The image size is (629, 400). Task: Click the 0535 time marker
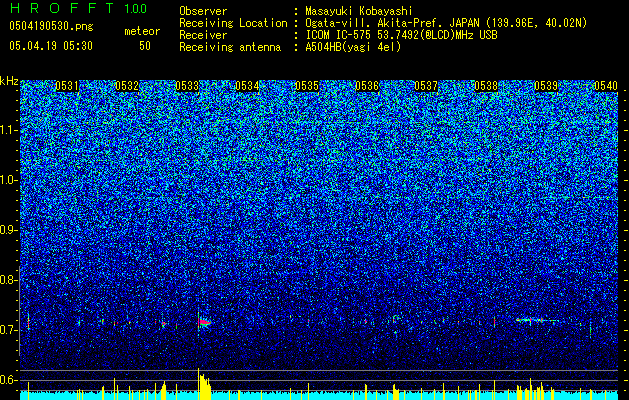[307, 86]
